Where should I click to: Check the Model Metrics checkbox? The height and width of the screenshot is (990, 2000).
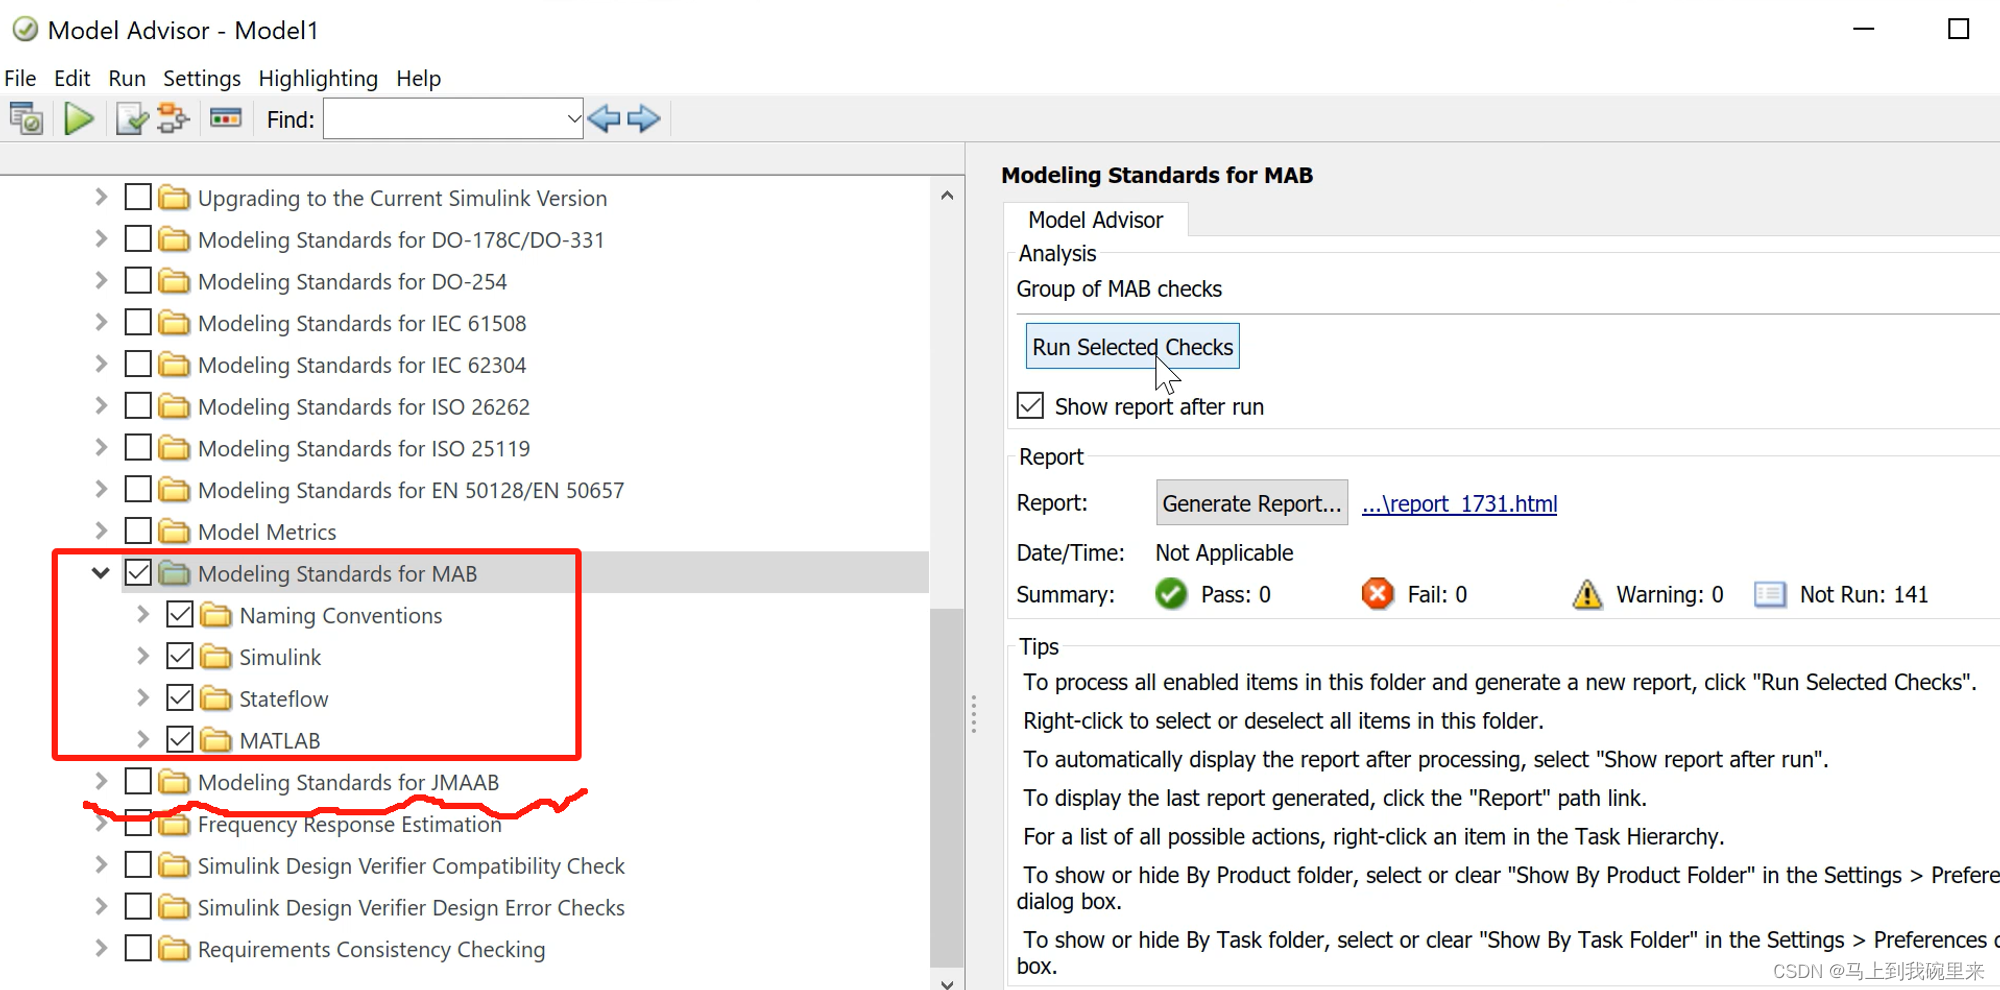click(138, 531)
